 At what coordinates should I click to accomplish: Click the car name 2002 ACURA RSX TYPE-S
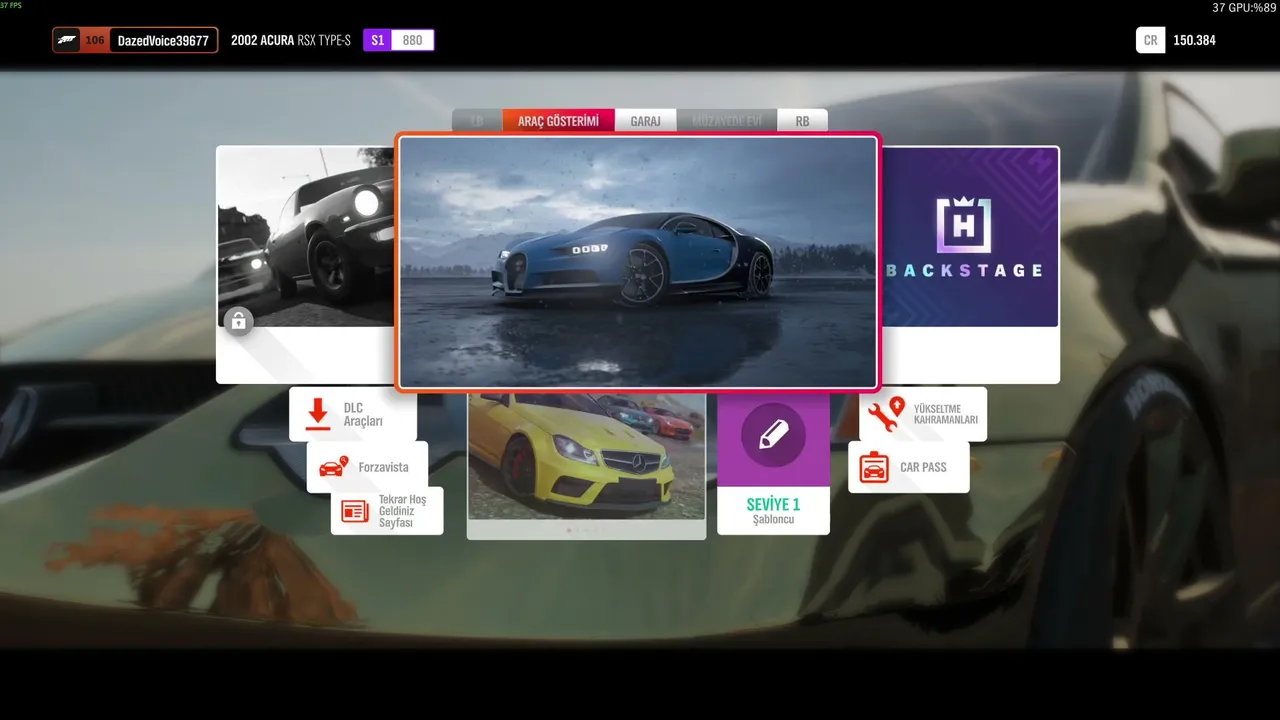(x=291, y=41)
